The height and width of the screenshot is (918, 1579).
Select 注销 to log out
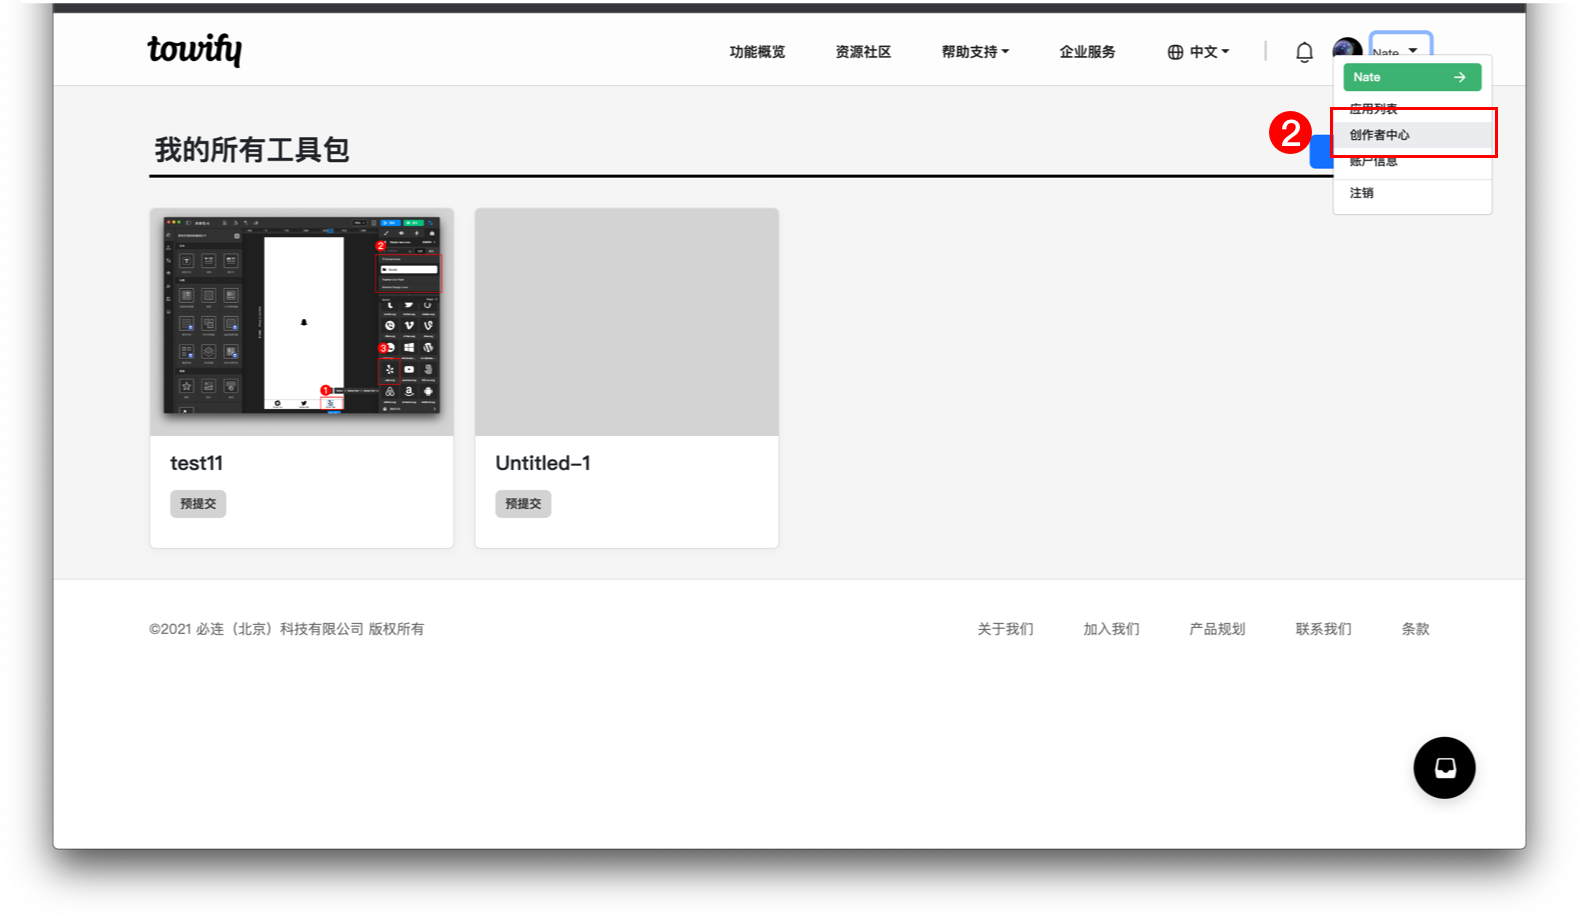point(1412,193)
